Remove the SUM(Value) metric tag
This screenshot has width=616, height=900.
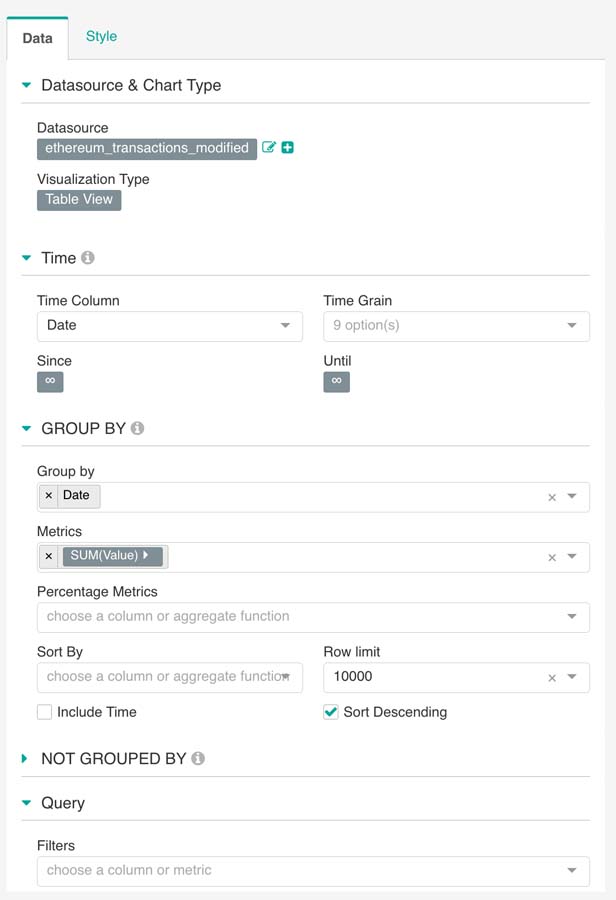click(49, 556)
